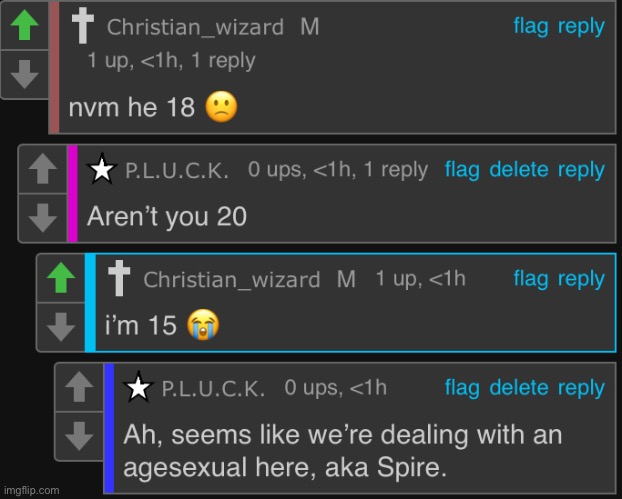Viewport: 622px width, 499px height.
Task: Upvote the "agesexual" comment by P.L.U.C.K.
Action: pos(79,387)
